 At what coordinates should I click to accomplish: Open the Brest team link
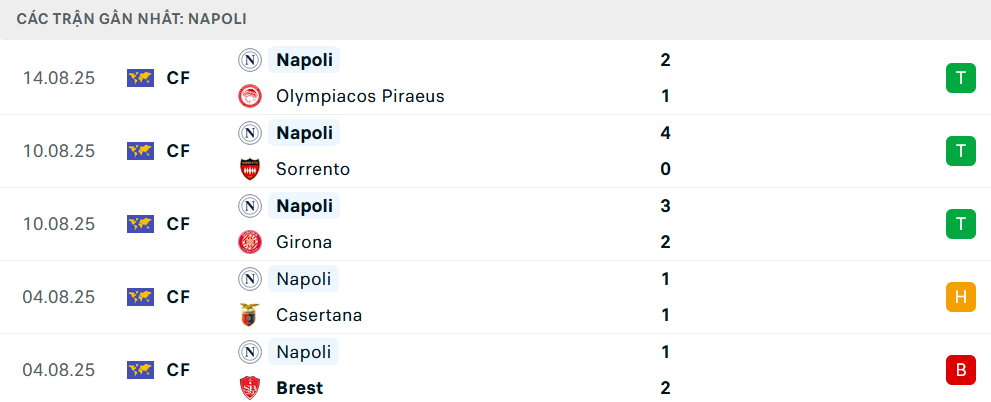coord(300,388)
